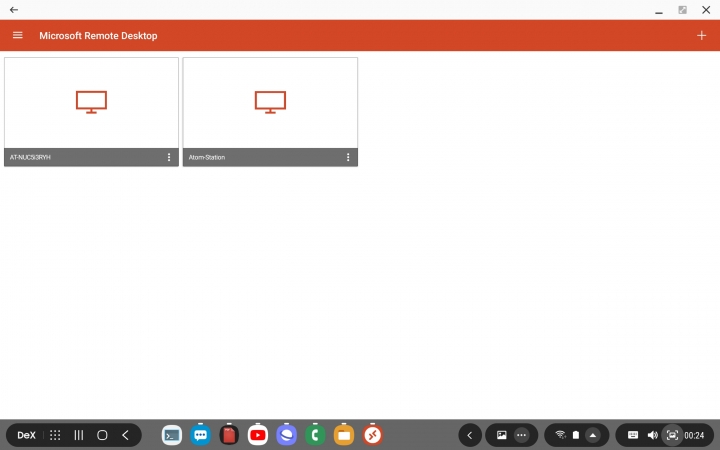
Task: Expand quick settings with up arrow
Action: [x=593, y=435]
